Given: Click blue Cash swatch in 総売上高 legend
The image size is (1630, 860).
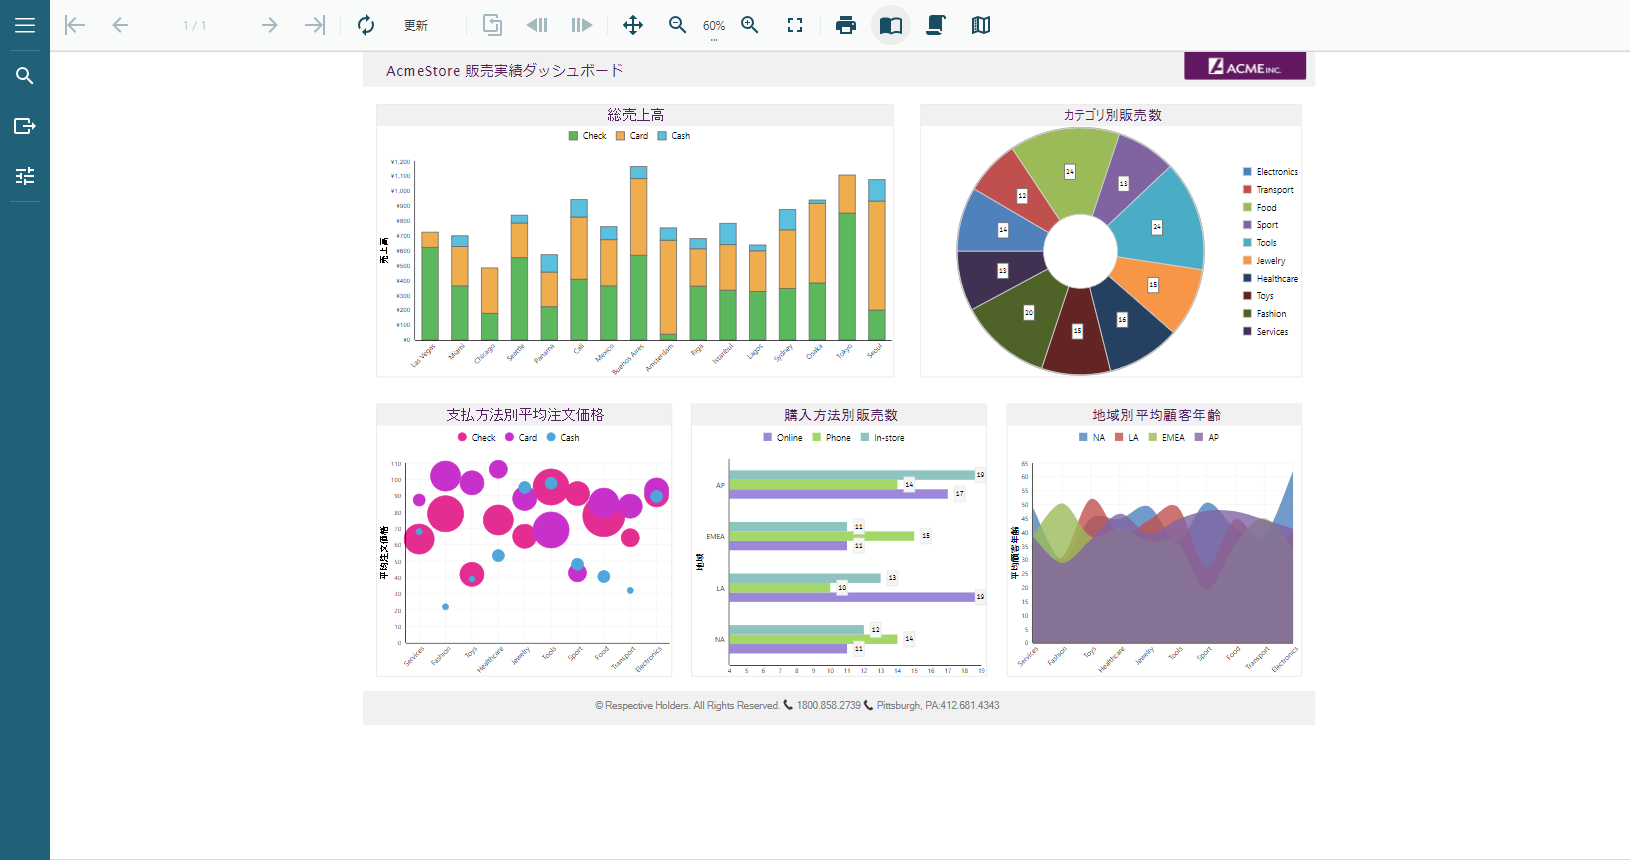Looking at the screenshot, I should (662, 136).
